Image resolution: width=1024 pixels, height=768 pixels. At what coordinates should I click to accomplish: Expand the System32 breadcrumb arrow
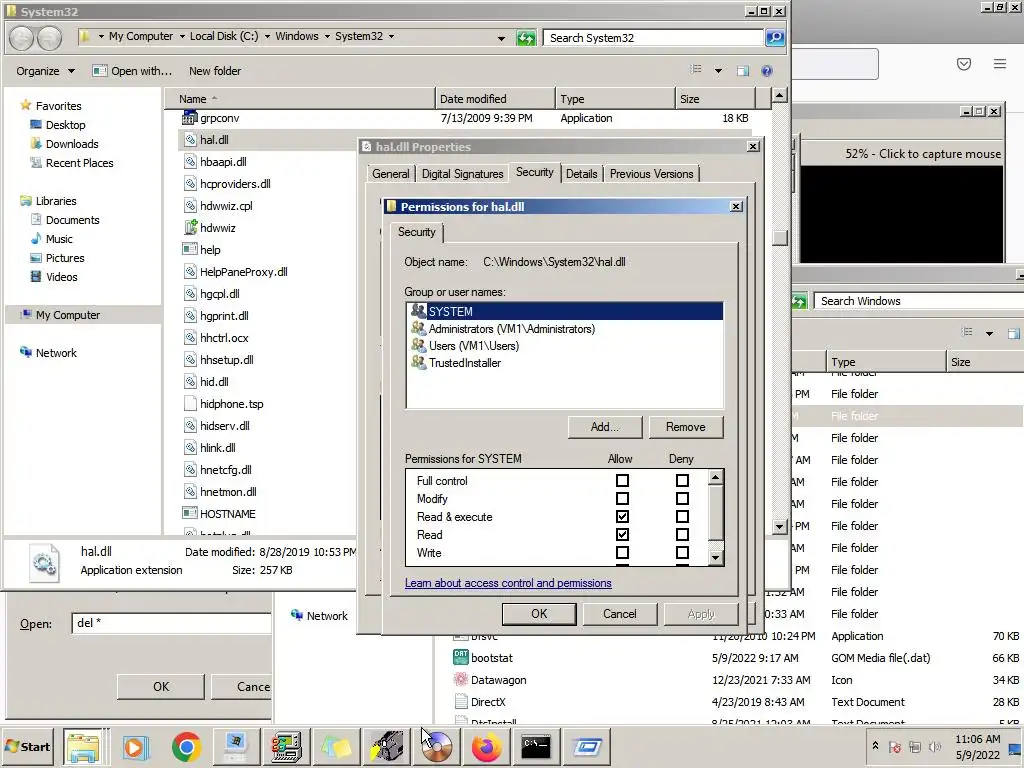391,37
